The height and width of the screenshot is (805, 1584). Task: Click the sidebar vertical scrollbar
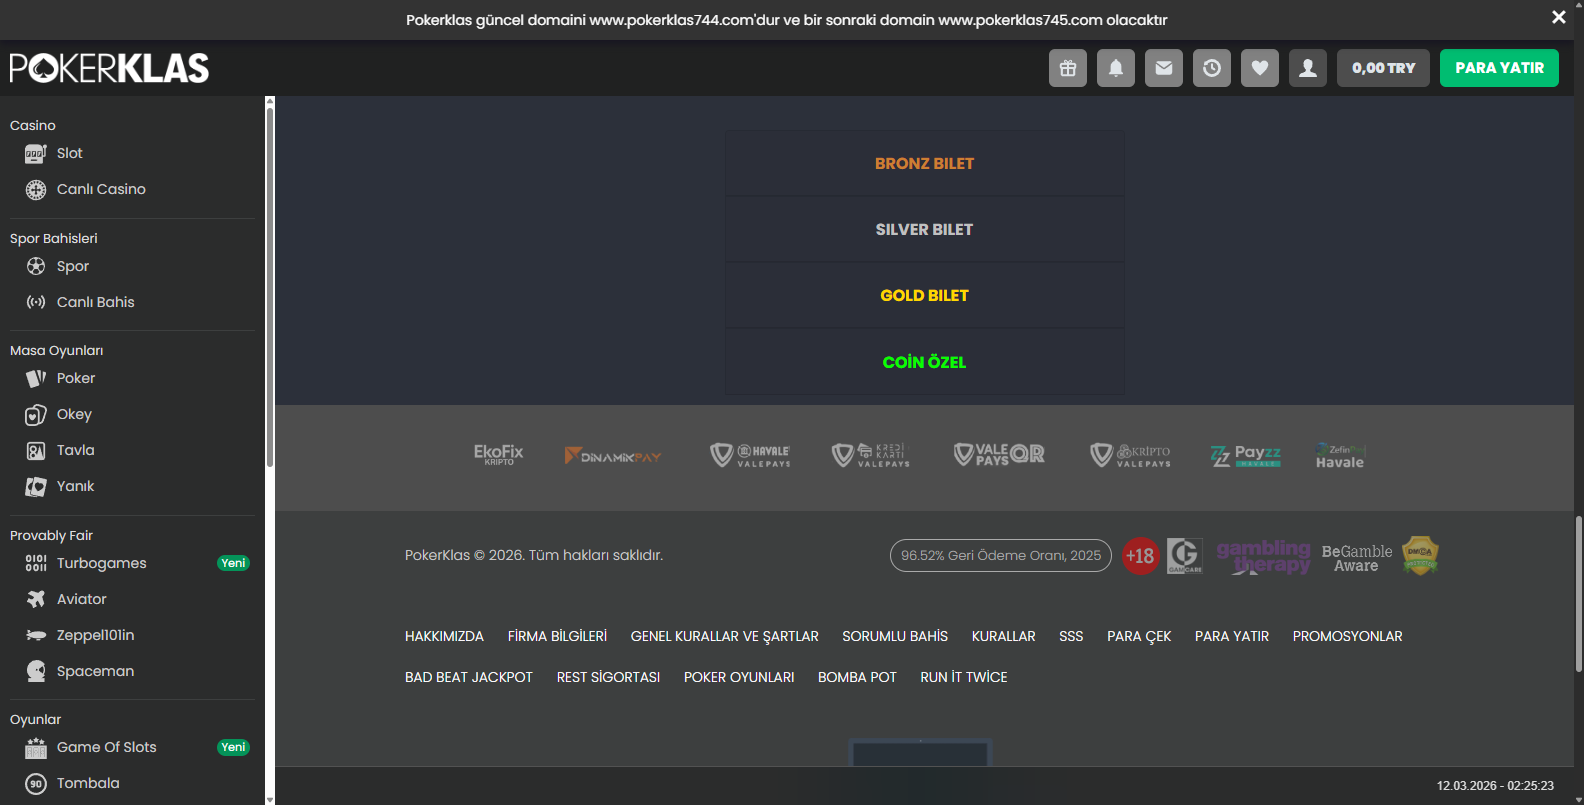point(270,287)
